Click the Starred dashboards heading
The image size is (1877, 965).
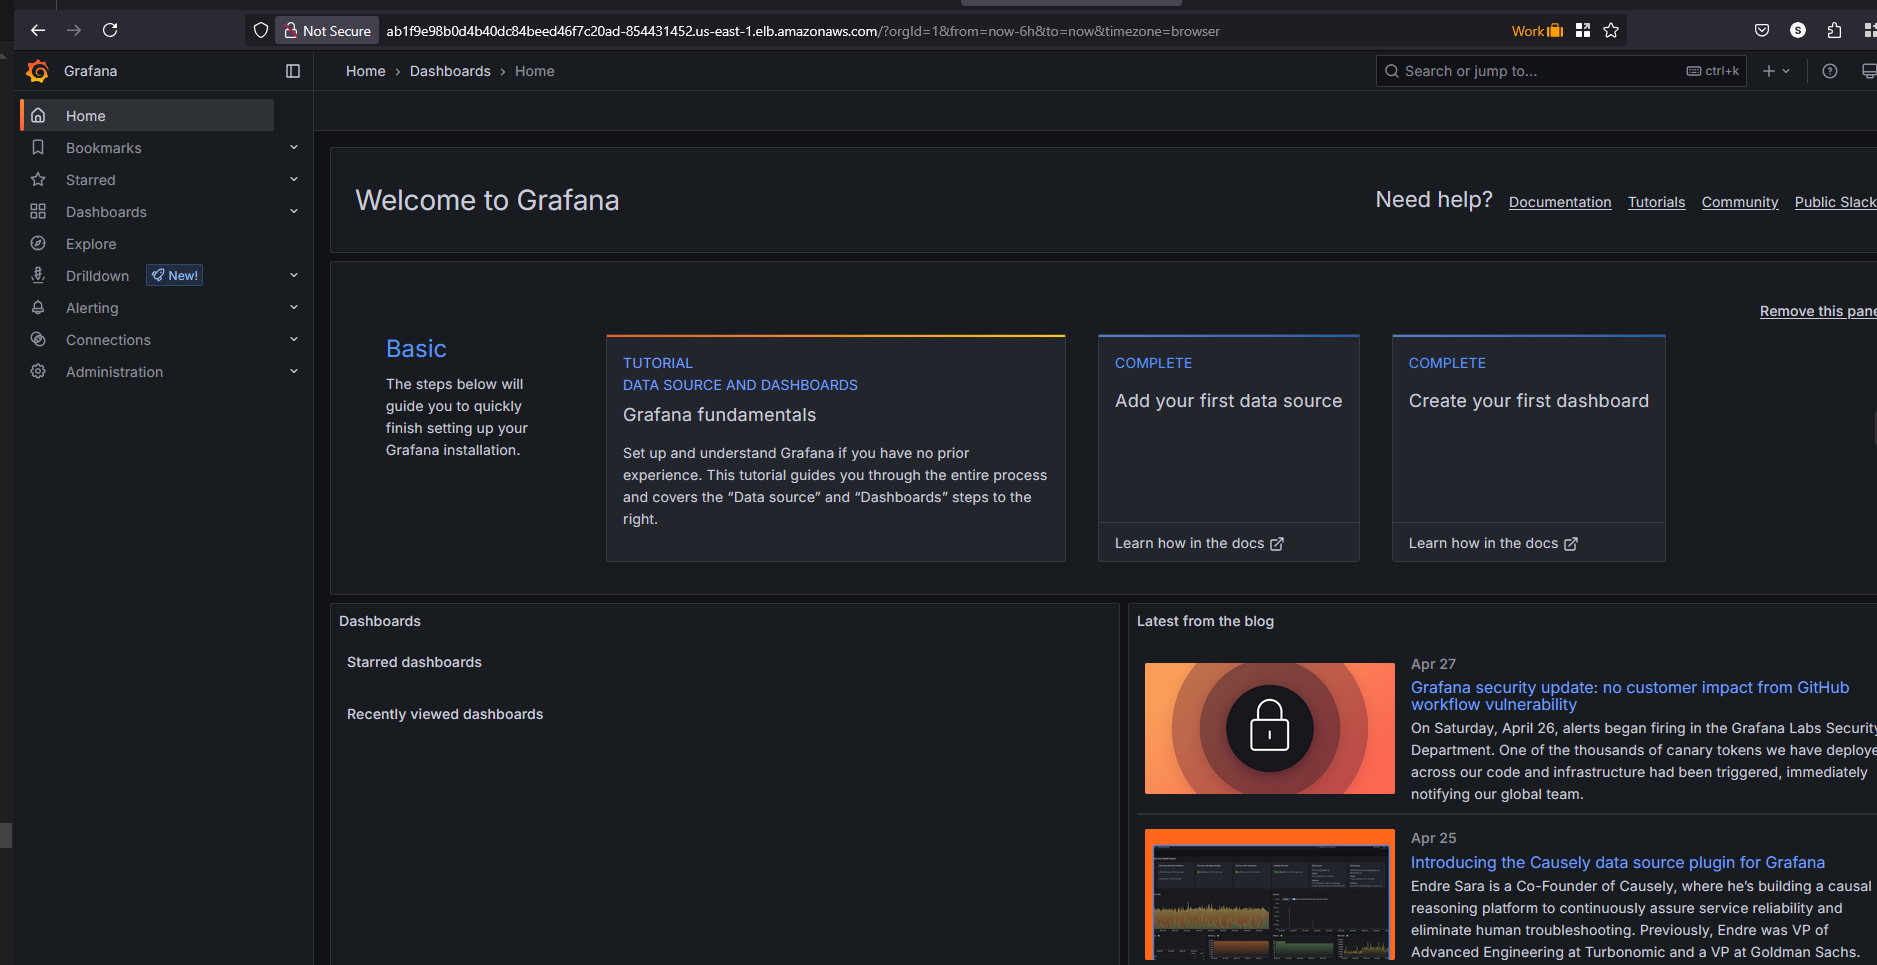pyautogui.click(x=414, y=662)
